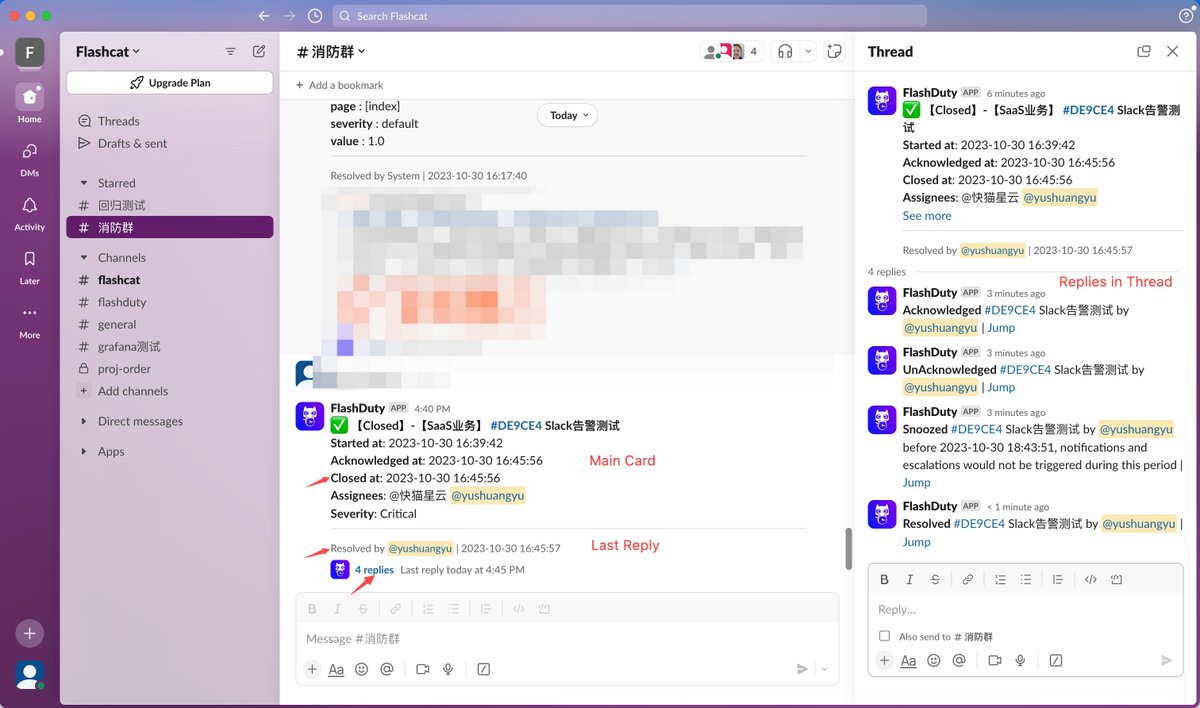This screenshot has width=1200, height=708.
Task: Toggle formatting toolbar with Aa in thread composer
Action: pos(908,660)
